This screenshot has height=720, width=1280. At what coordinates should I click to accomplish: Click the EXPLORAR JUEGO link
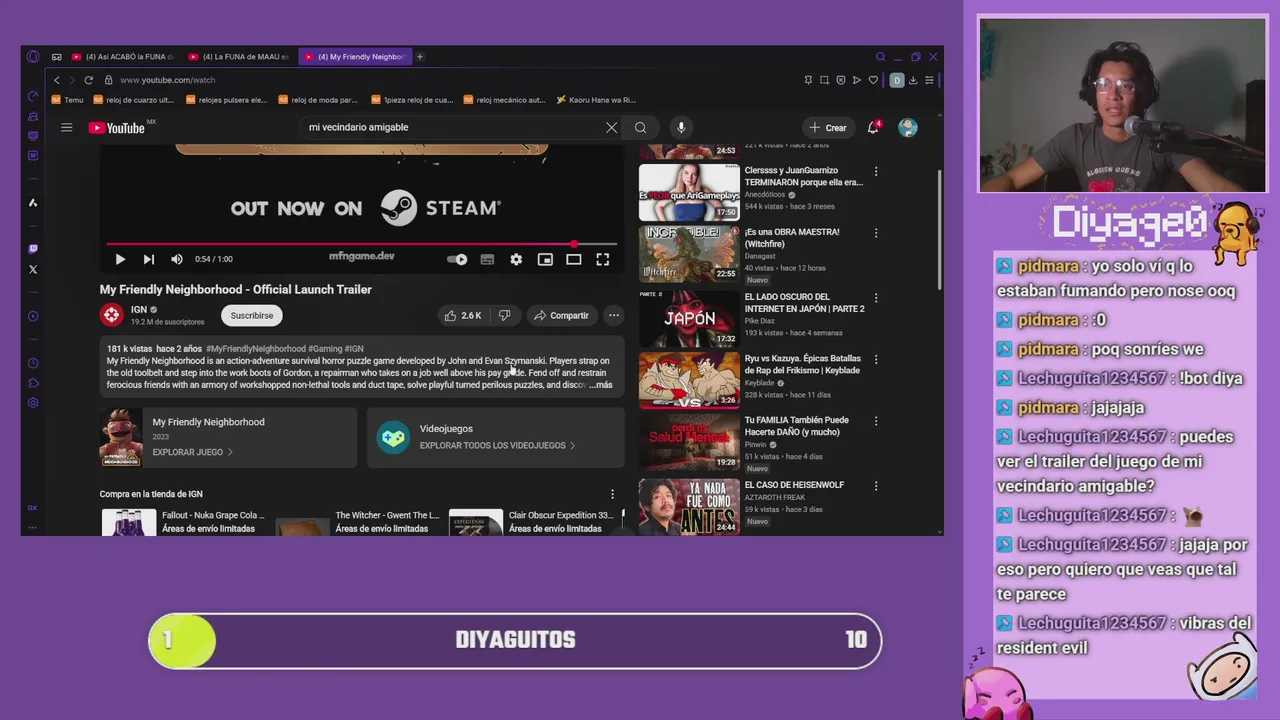192,452
